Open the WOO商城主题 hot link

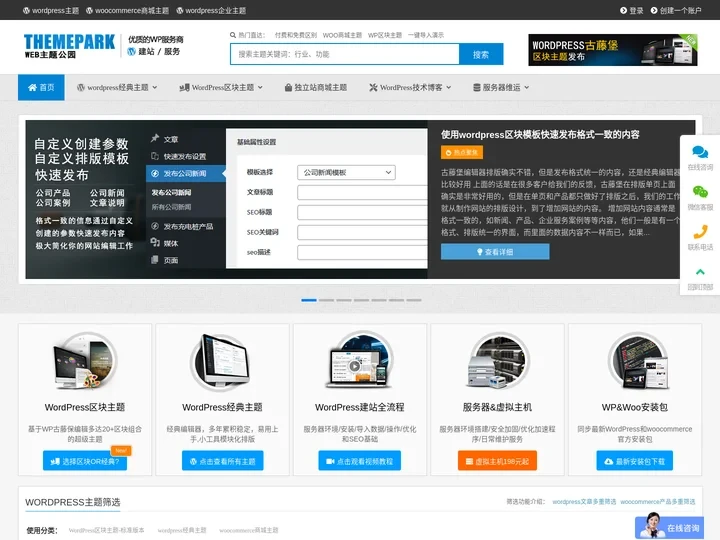click(342, 35)
